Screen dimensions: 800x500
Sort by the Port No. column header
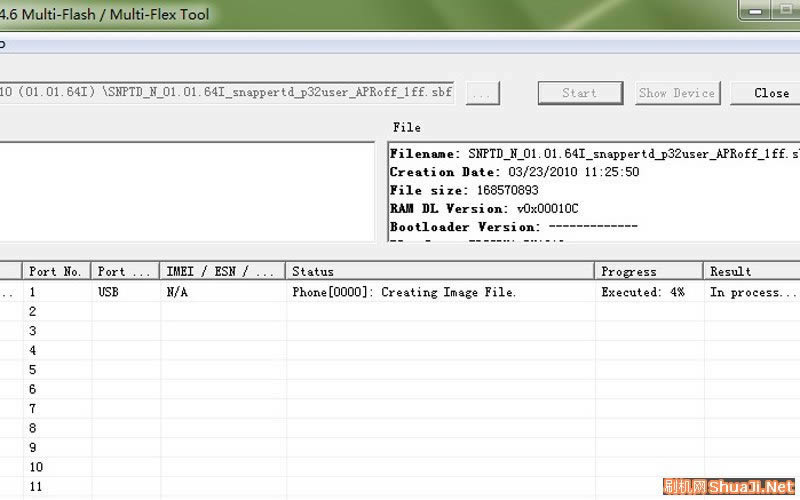tap(56, 271)
